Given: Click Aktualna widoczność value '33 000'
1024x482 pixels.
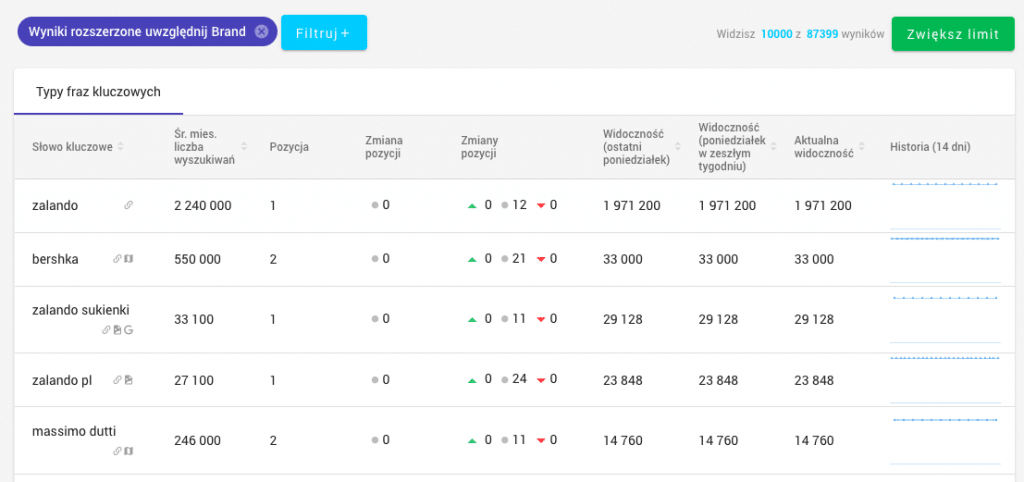Looking at the screenshot, I should (x=814, y=259).
